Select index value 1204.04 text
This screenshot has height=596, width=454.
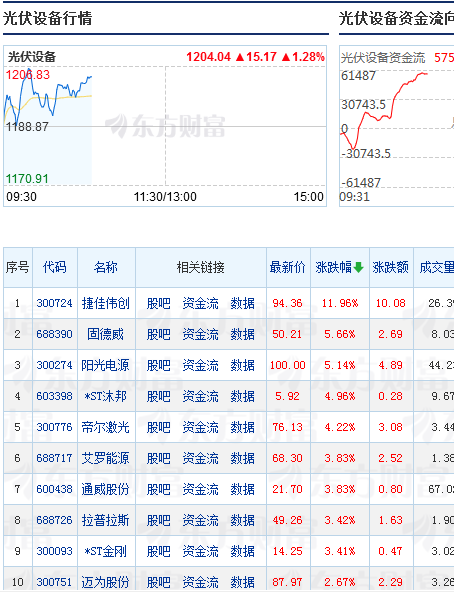click(208, 57)
